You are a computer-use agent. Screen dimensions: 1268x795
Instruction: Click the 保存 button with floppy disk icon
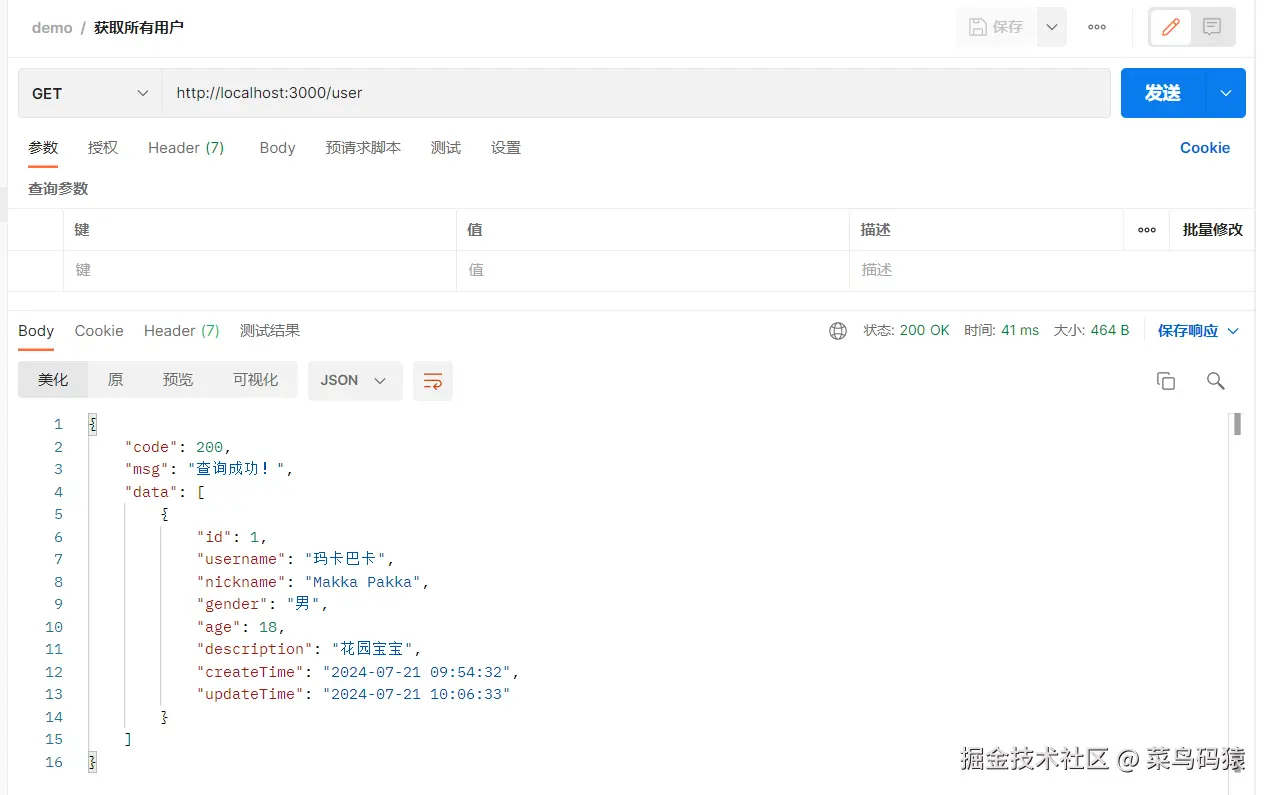click(996, 27)
